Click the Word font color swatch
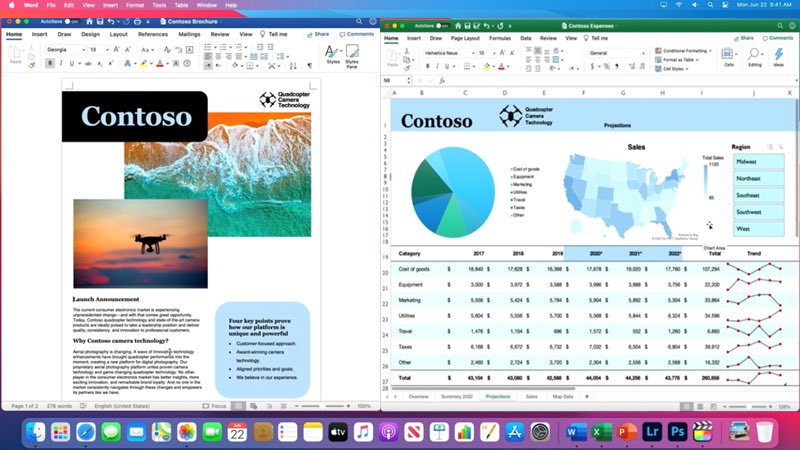This screenshot has width=800, height=450. 160,63
